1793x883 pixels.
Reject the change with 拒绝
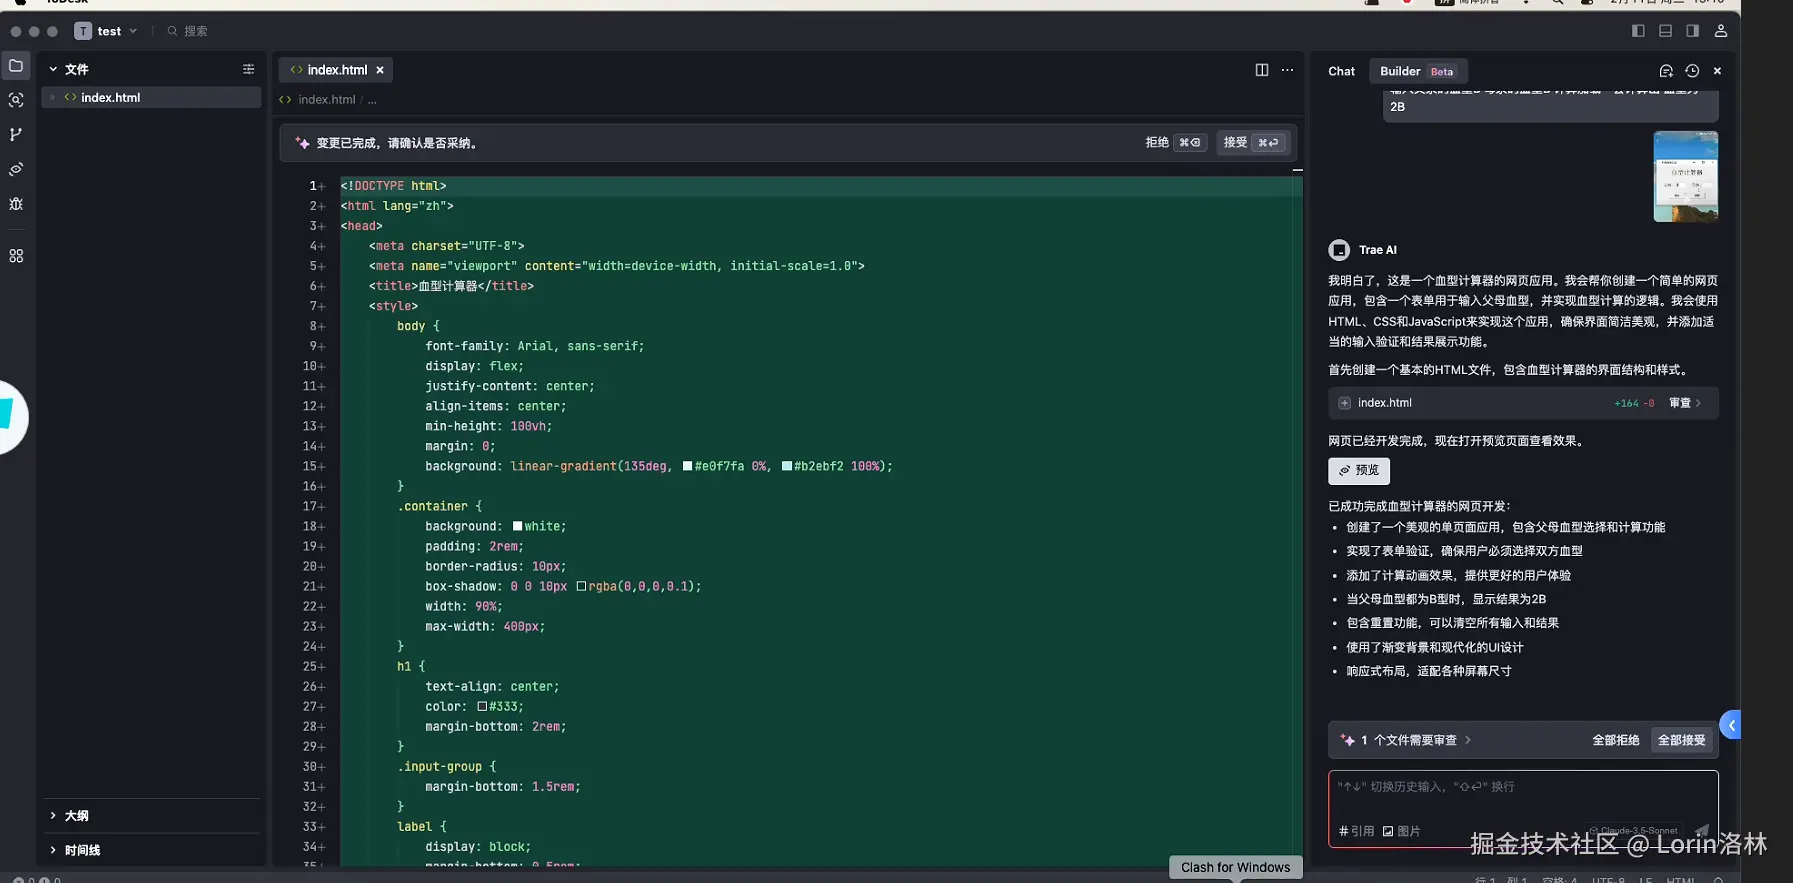pos(1174,143)
